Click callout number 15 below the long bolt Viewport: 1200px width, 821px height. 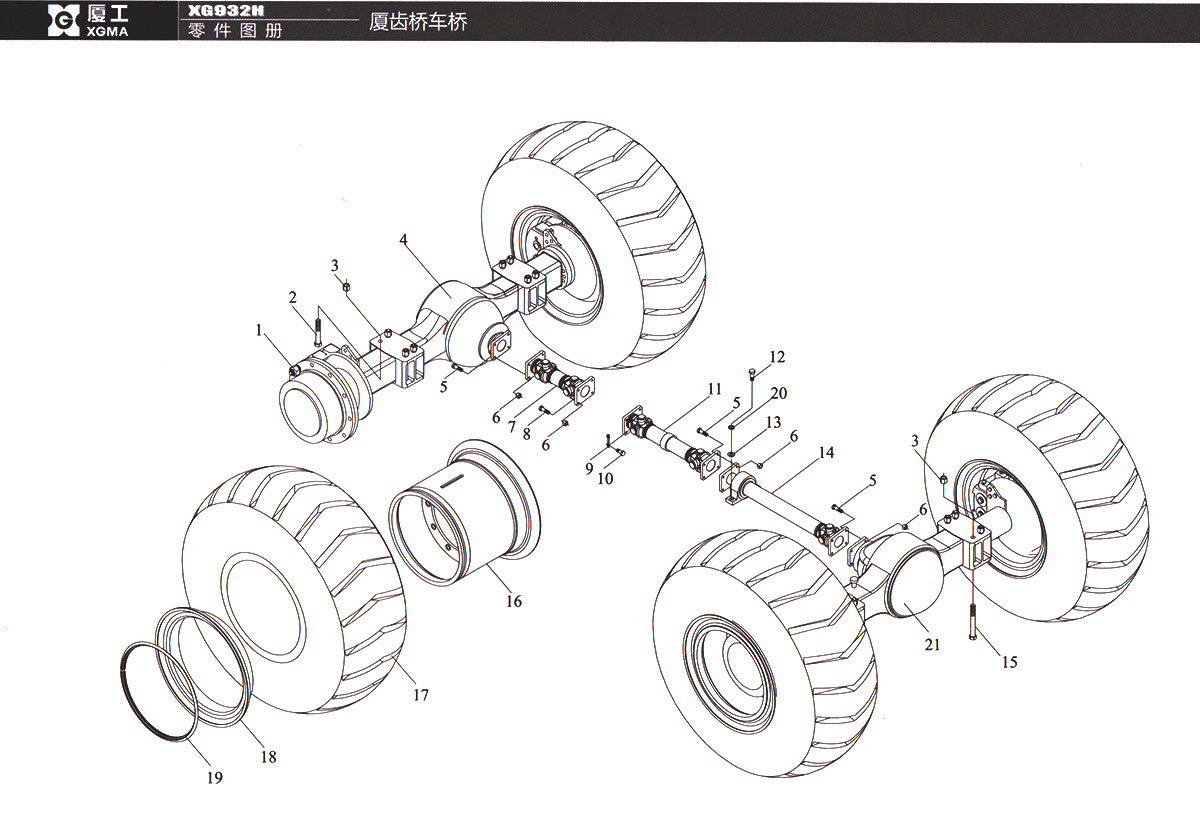coord(1009,662)
